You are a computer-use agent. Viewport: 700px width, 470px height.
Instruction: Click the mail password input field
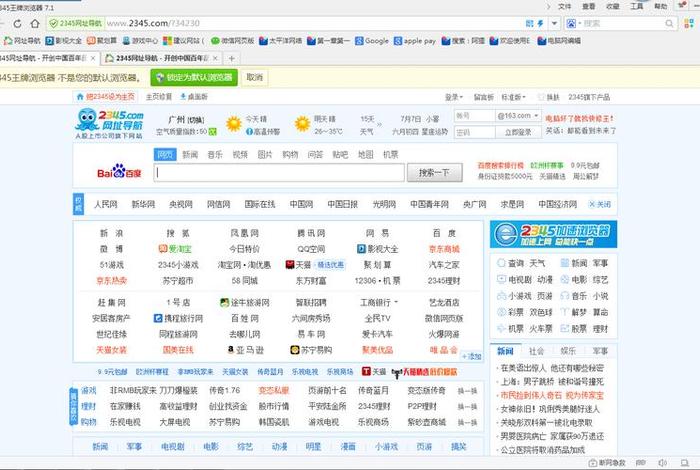pos(474,132)
